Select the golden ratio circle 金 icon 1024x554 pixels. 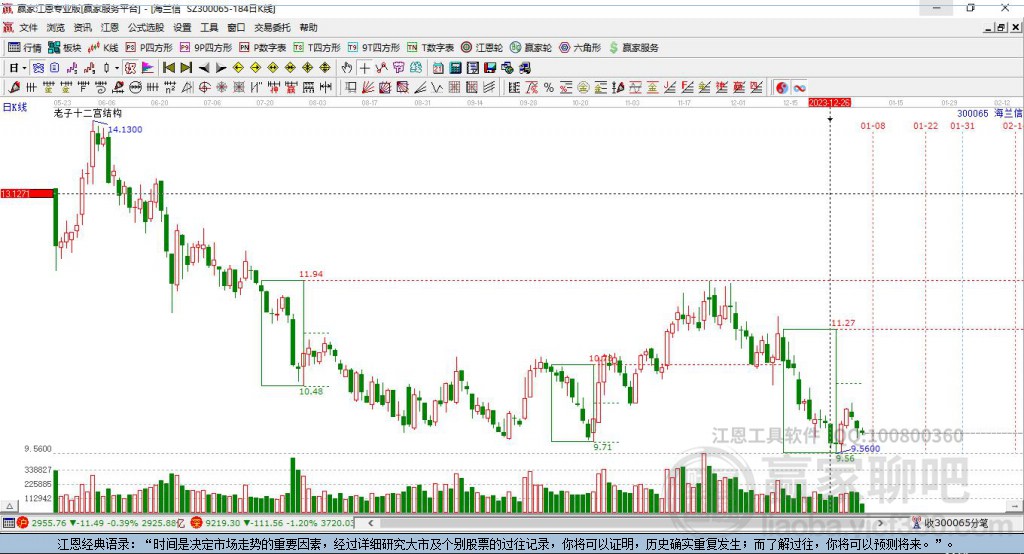(x=583, y=88)
